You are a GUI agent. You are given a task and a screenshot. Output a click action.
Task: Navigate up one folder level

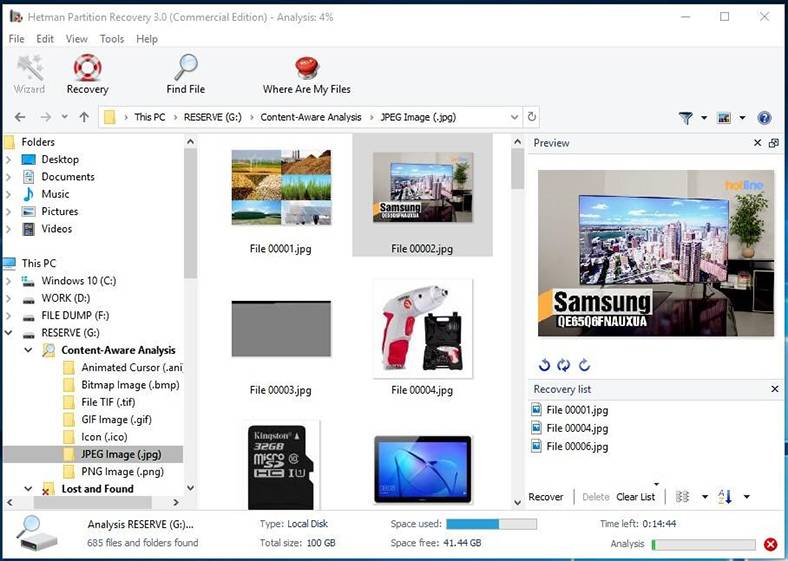84,117
